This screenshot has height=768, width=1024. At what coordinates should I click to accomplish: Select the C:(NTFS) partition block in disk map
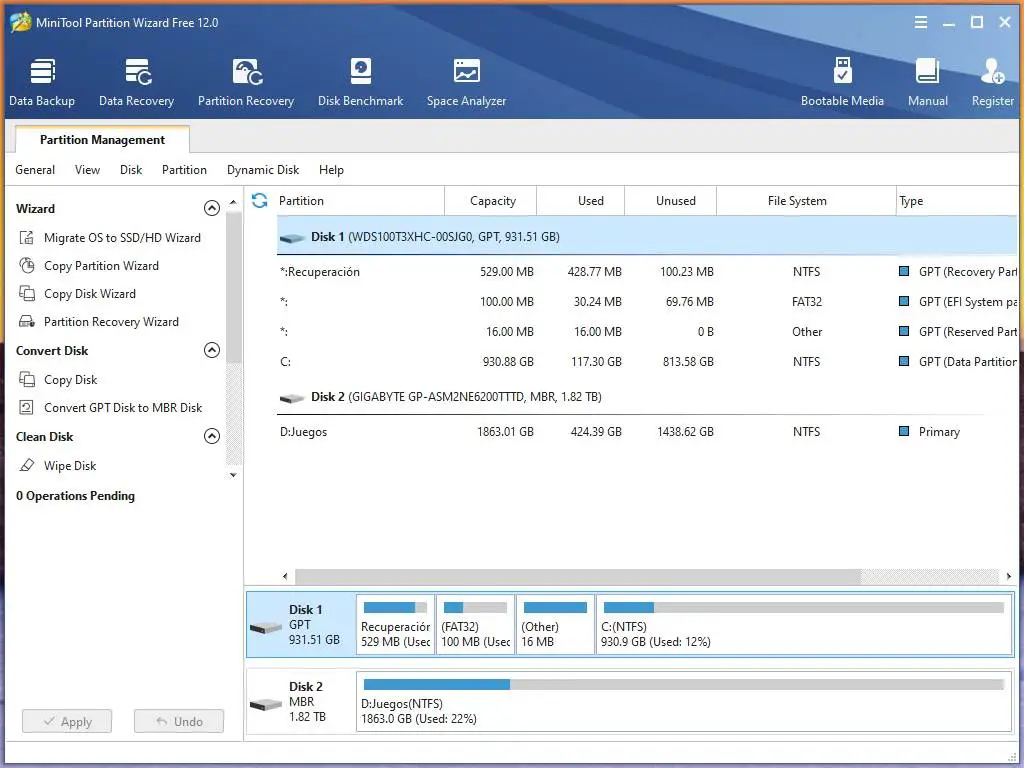click(803, 625)
